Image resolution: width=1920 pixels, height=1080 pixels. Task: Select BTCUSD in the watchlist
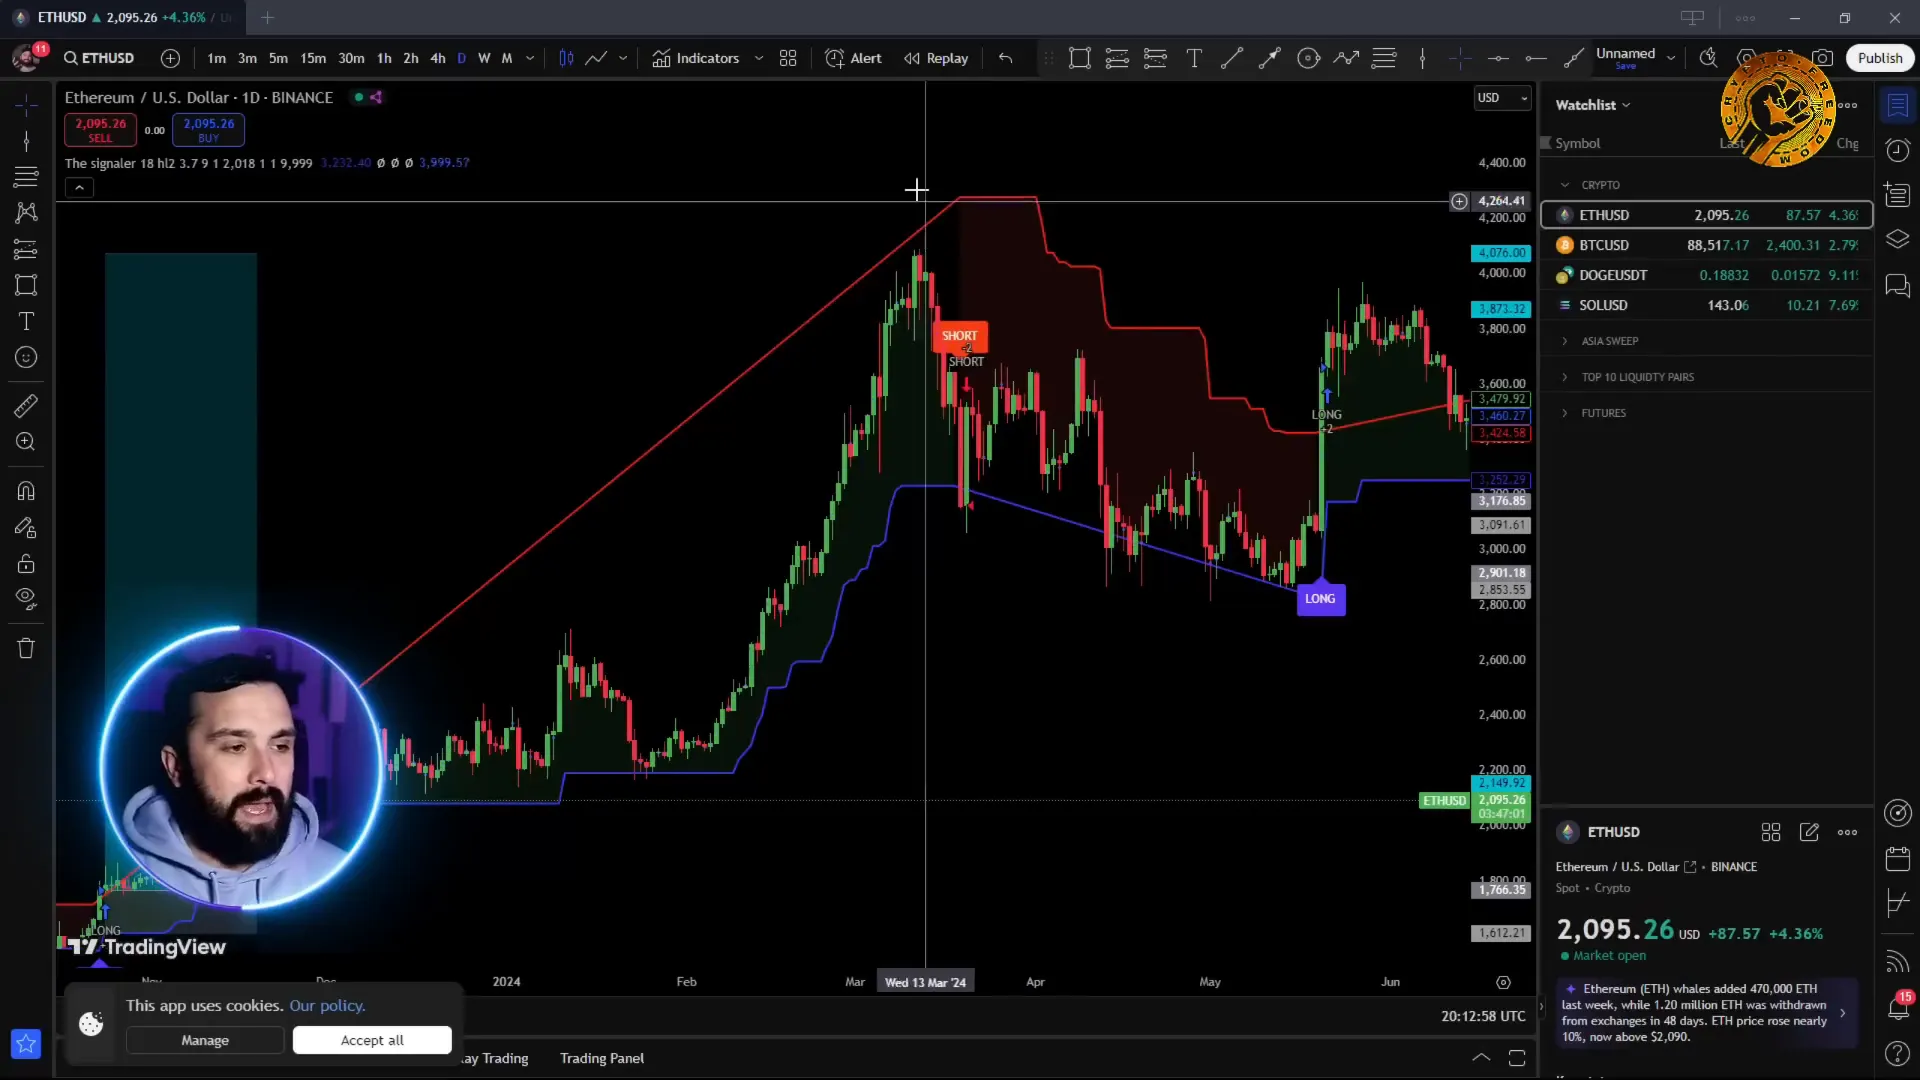click(1707, 245)
